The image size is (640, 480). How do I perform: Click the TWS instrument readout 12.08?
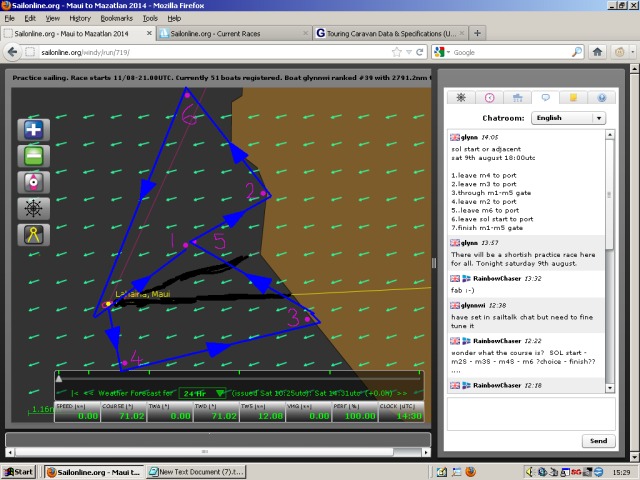click(x=262, y=412)
